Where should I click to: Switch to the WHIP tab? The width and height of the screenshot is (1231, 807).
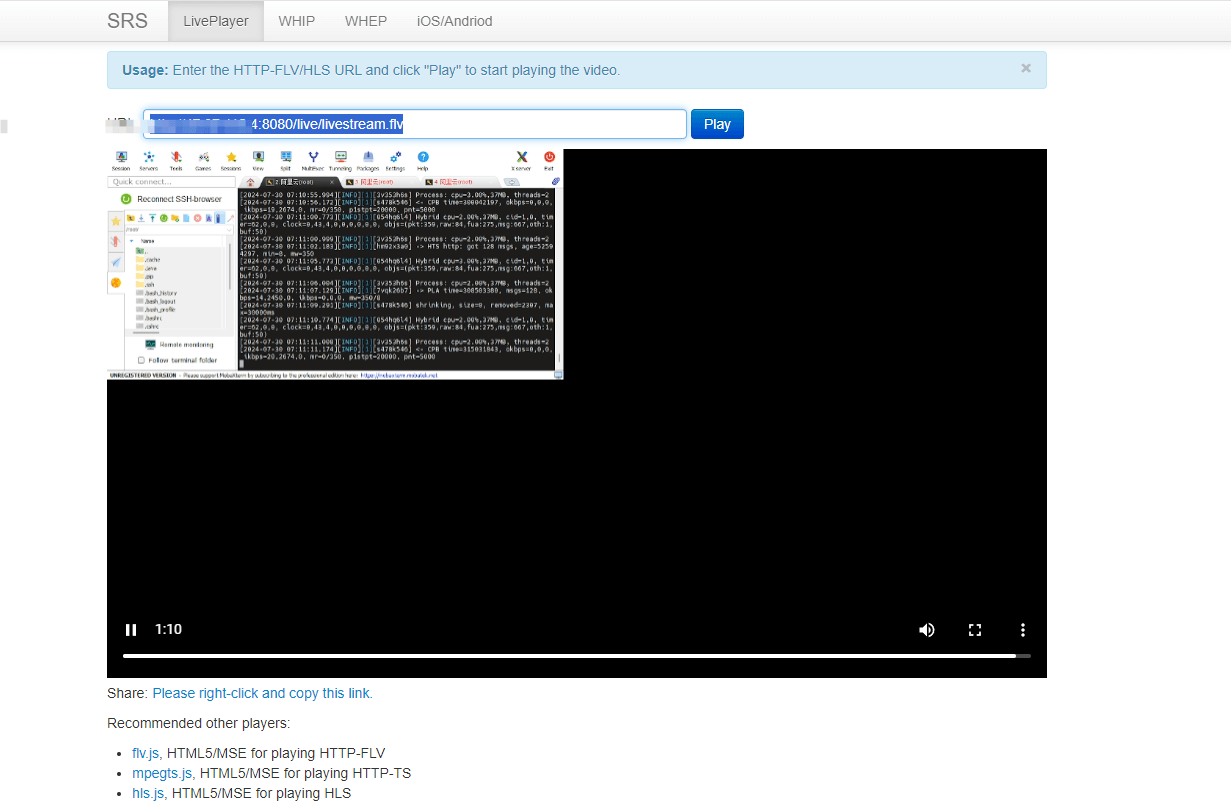point(297,21)
